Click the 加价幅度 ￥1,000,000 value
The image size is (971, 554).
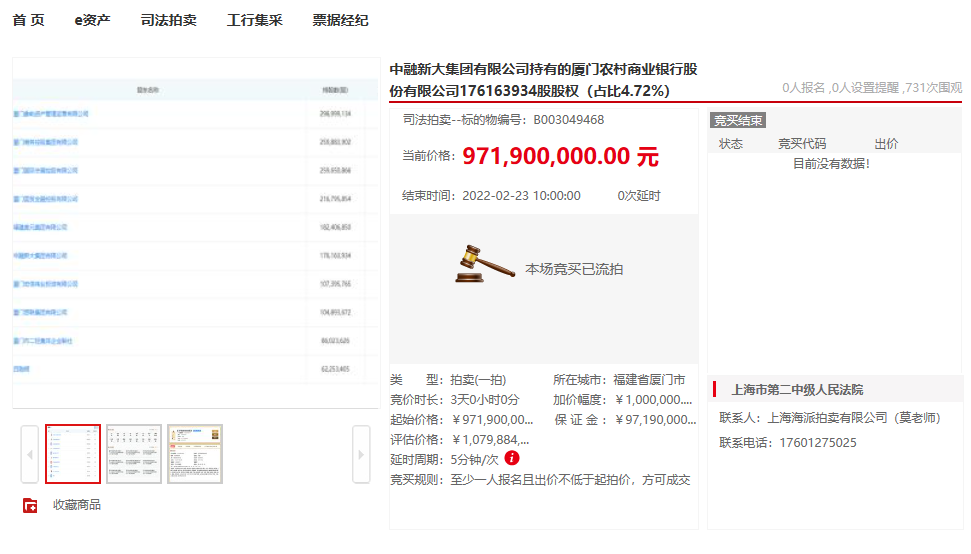point(653,400)
